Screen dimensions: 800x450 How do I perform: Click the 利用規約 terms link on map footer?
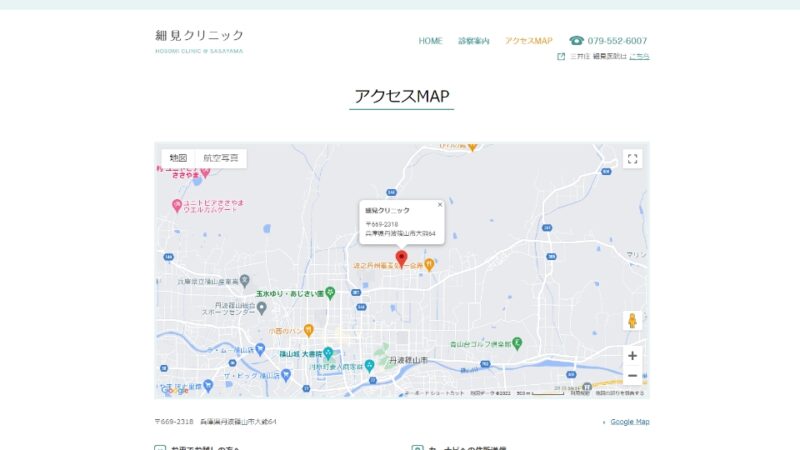580,393
